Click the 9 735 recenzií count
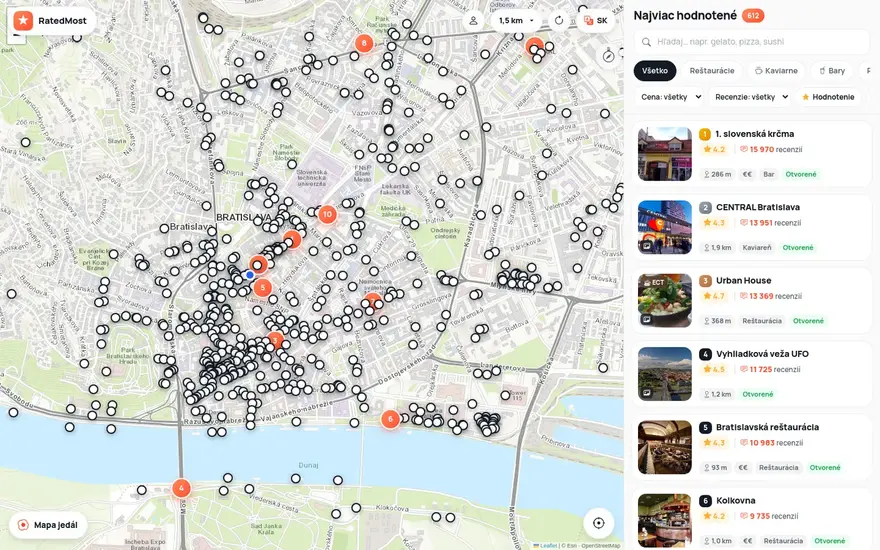Viewport: 880px width, 550px height. pos(769,516)
